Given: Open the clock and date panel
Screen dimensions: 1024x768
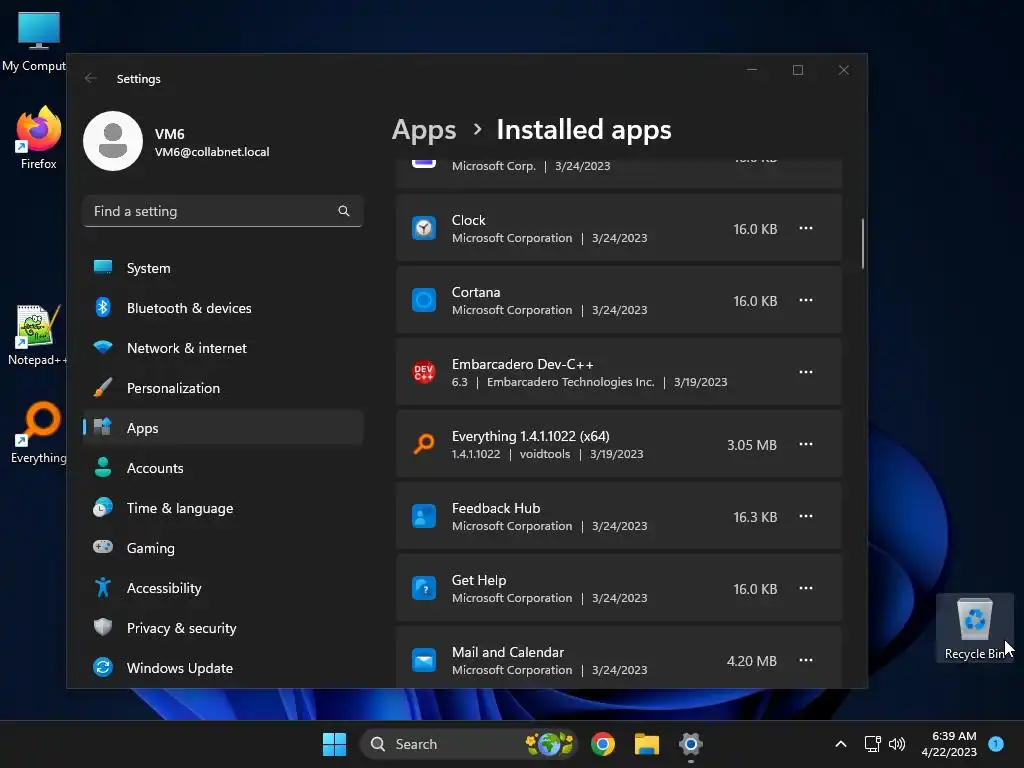Looking at the screenshot, I should [x=949, y=744].
